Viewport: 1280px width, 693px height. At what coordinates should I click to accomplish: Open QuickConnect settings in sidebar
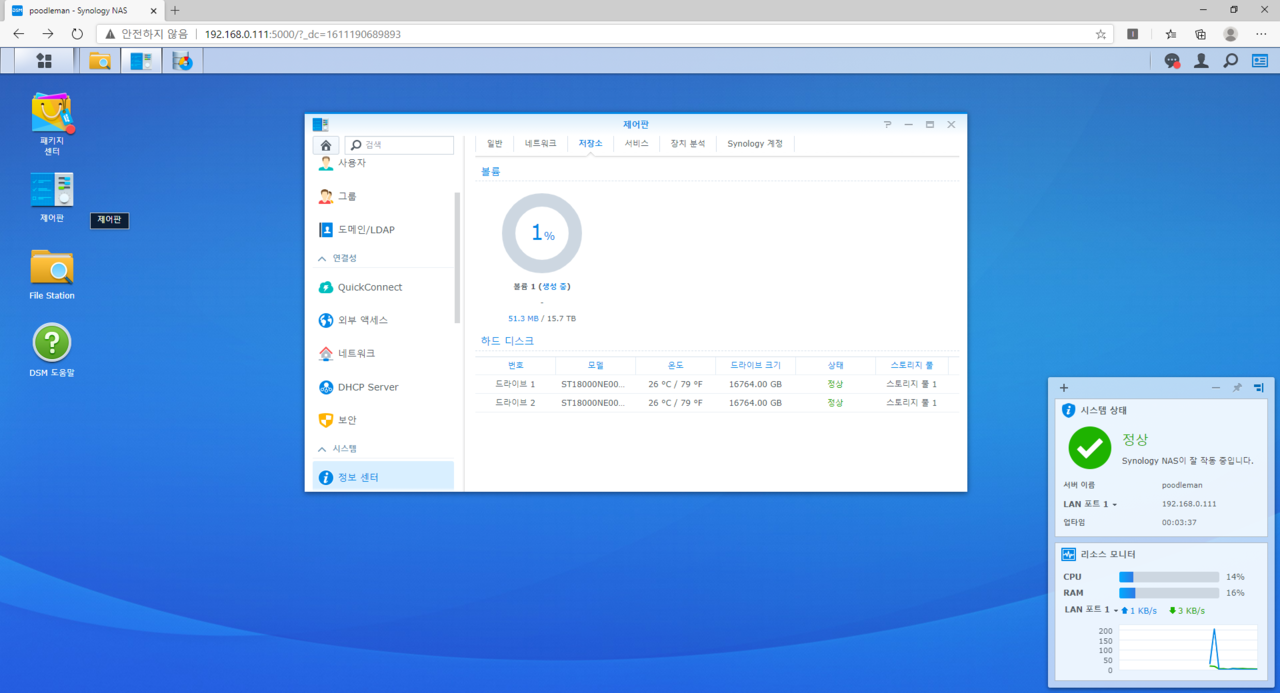pyautogui.click(x=369, y=287)
